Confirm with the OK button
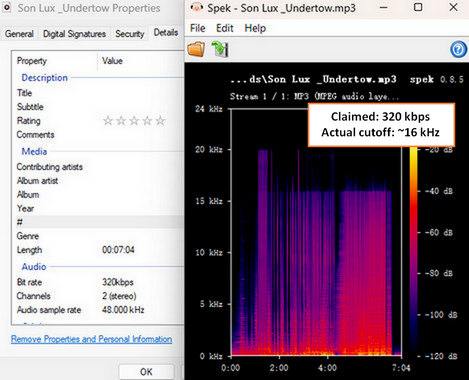The height and width of the screenshot is (380, 469). pyautogui.click(x=146, y=372)
